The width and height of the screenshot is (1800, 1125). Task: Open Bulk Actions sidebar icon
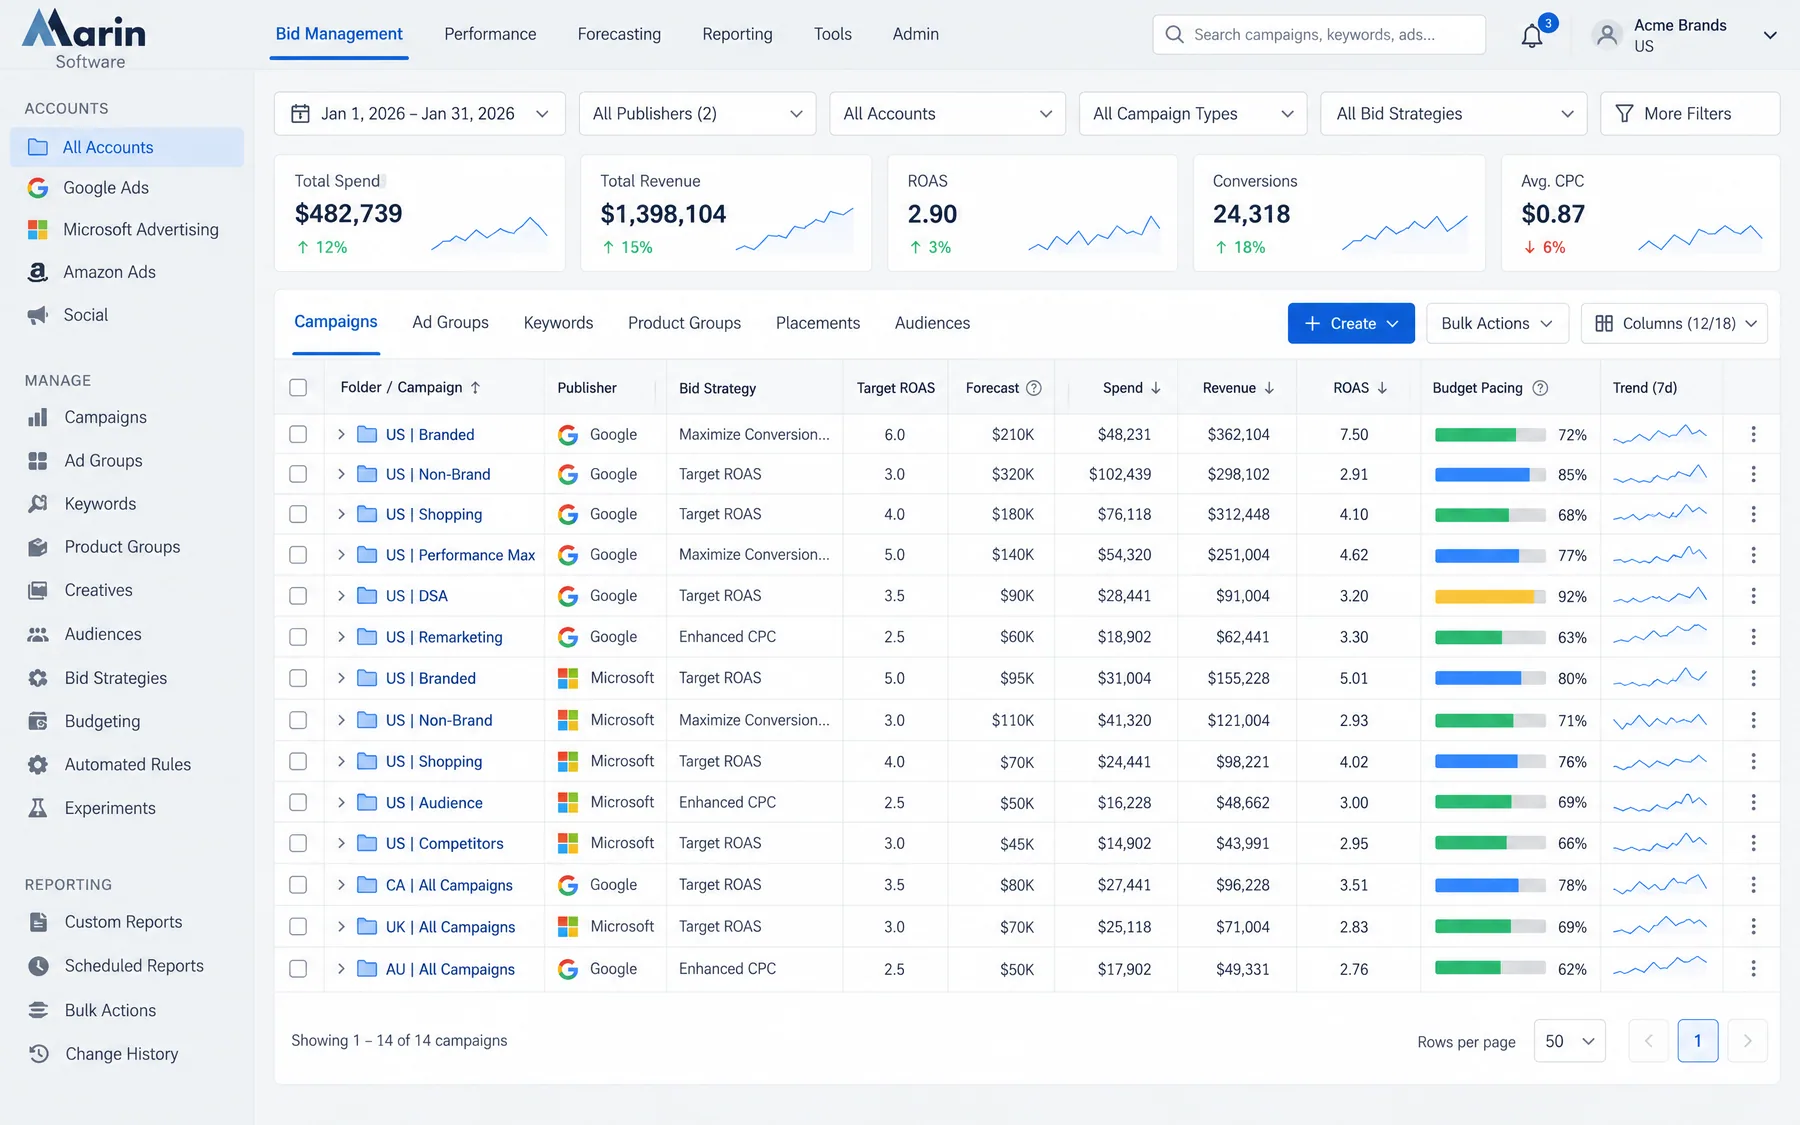(x=38, y=1010)
